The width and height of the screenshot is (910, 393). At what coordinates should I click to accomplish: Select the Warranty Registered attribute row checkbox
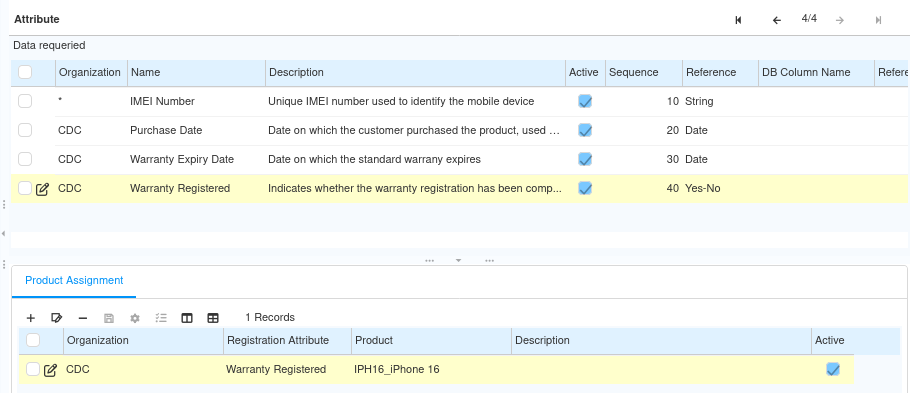[25, 188]
